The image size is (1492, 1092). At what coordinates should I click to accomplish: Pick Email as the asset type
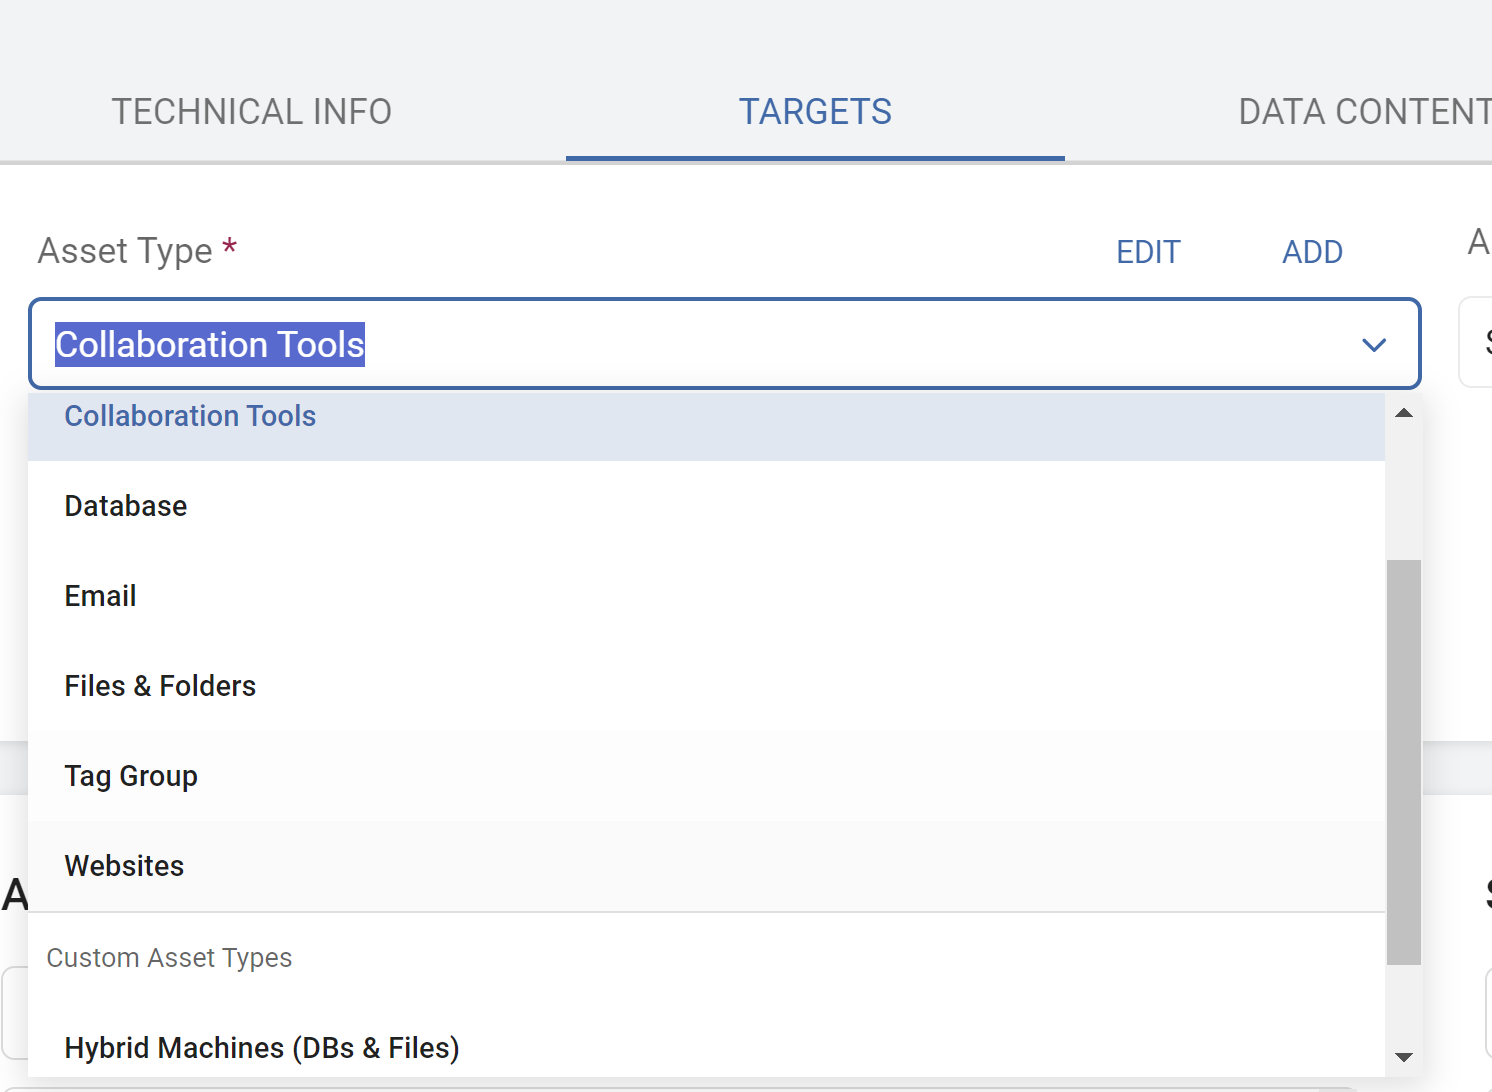point(100,596)
